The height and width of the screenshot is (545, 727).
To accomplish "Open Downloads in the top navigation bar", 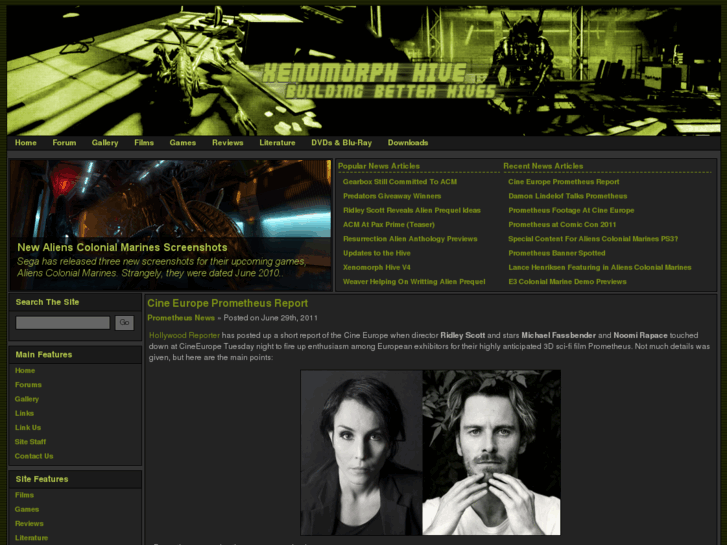I will [408, 142].
